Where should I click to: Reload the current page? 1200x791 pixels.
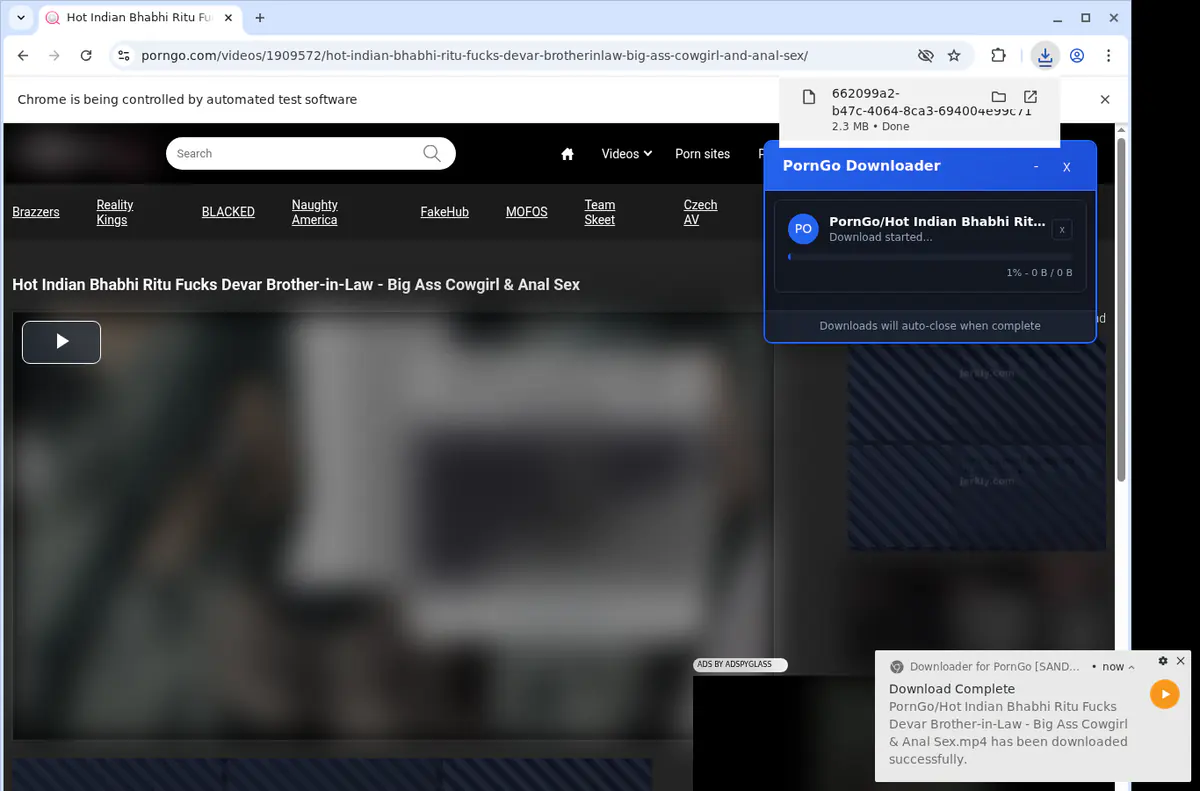[x=86, y=56]
